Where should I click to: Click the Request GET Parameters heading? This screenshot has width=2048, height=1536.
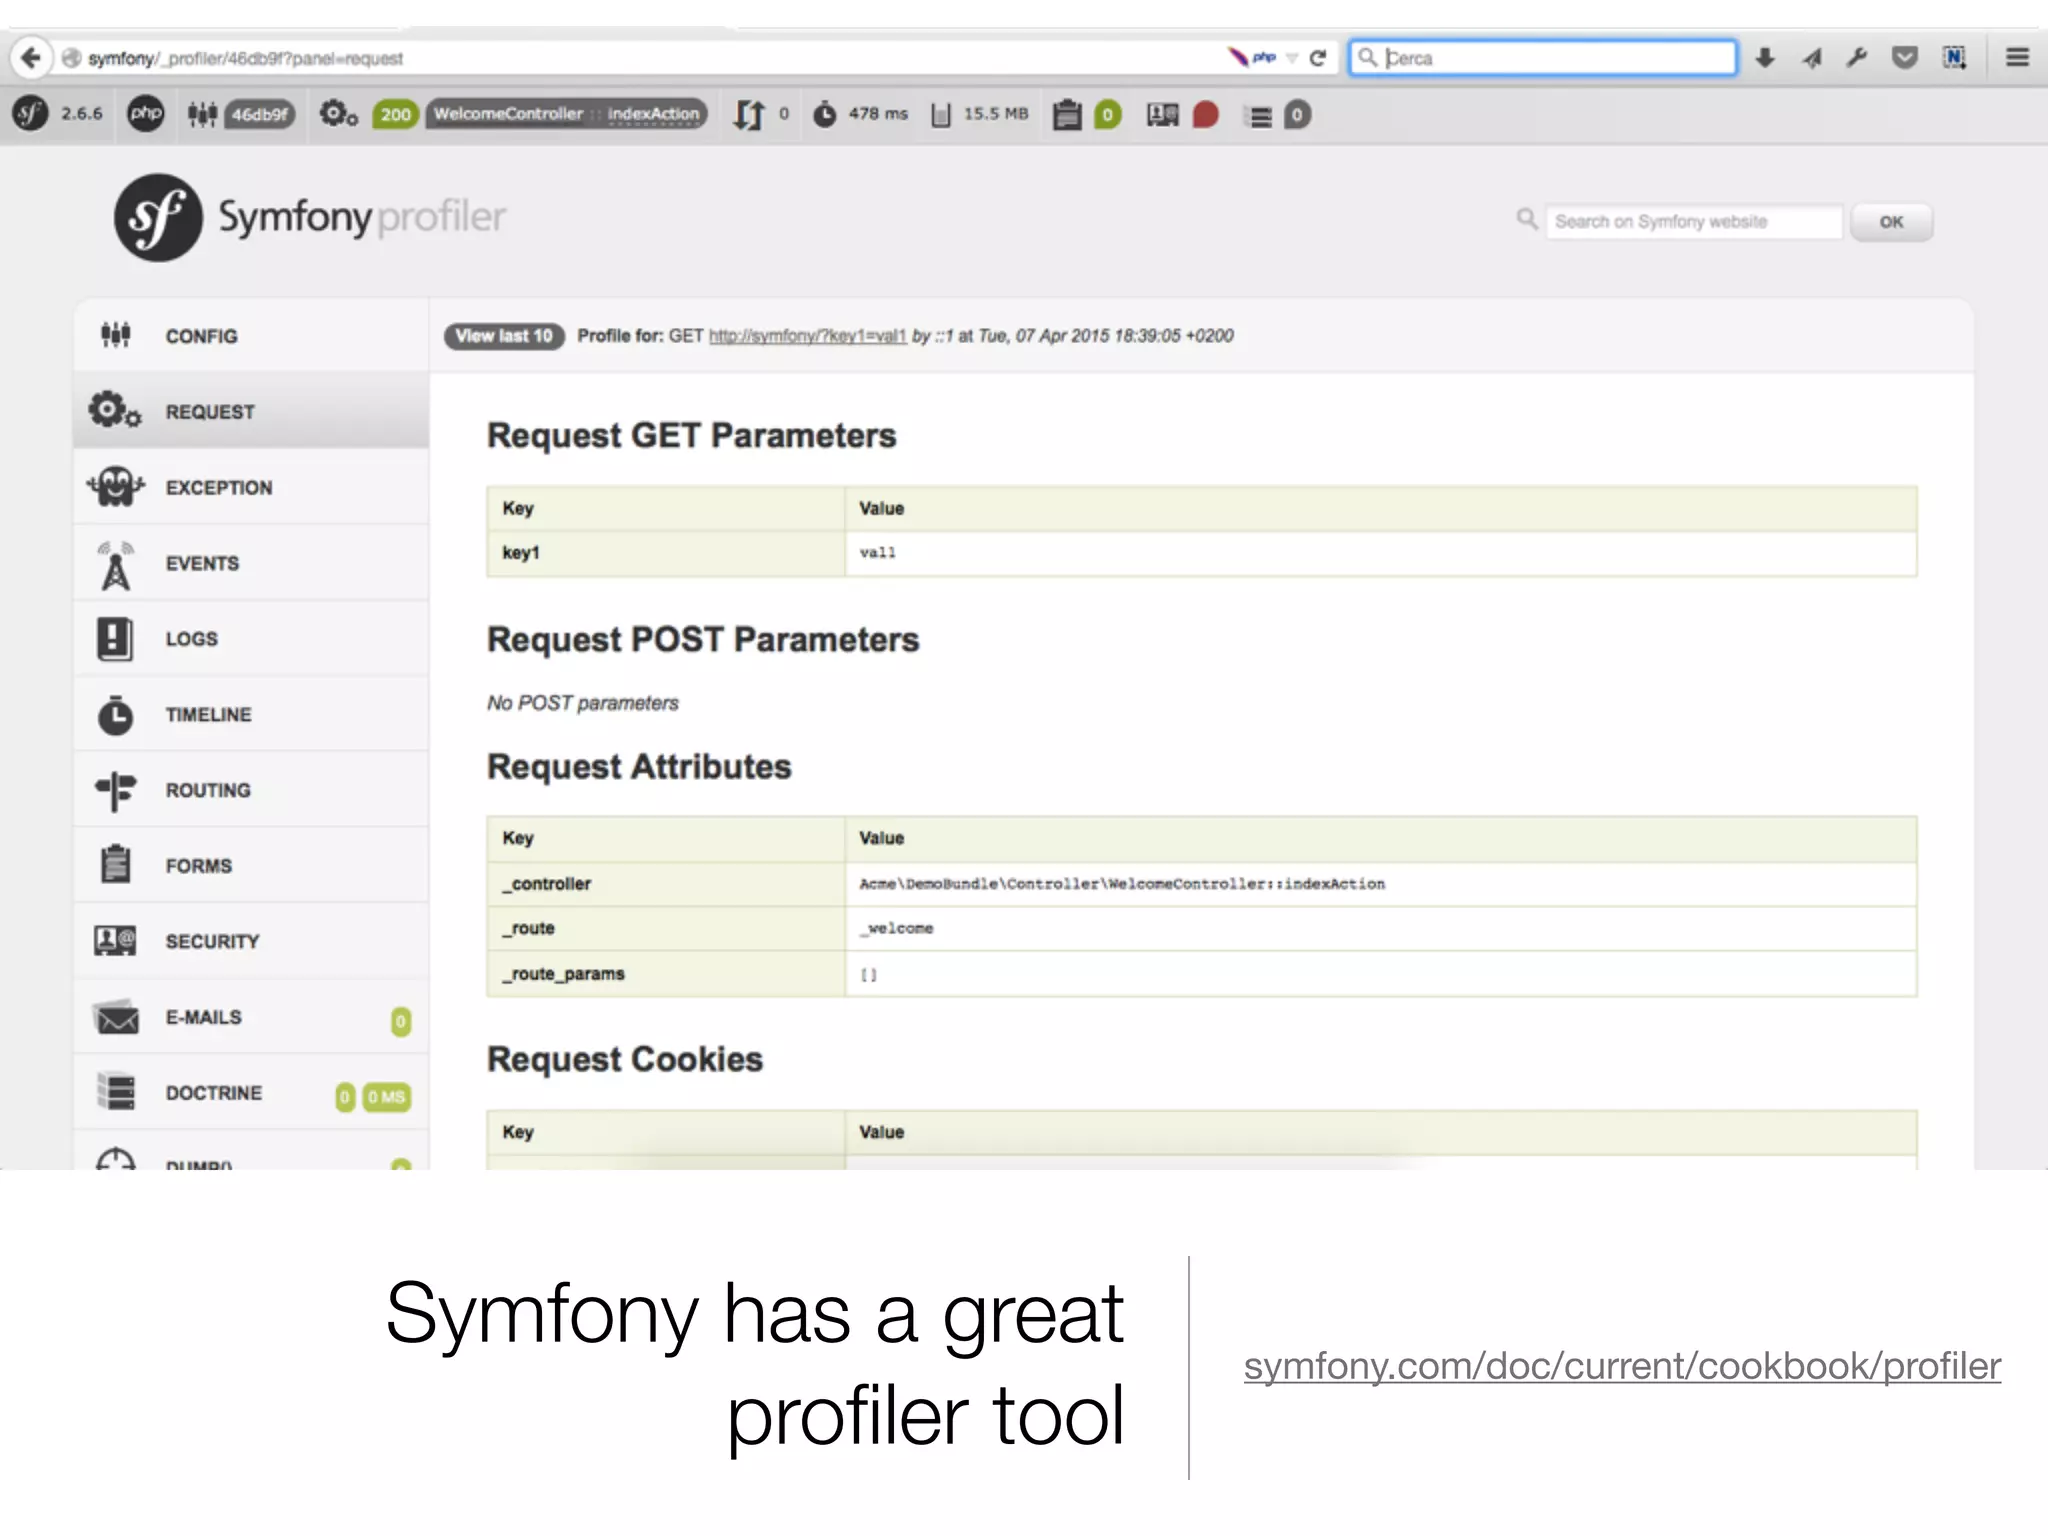[x=691, y=436]
